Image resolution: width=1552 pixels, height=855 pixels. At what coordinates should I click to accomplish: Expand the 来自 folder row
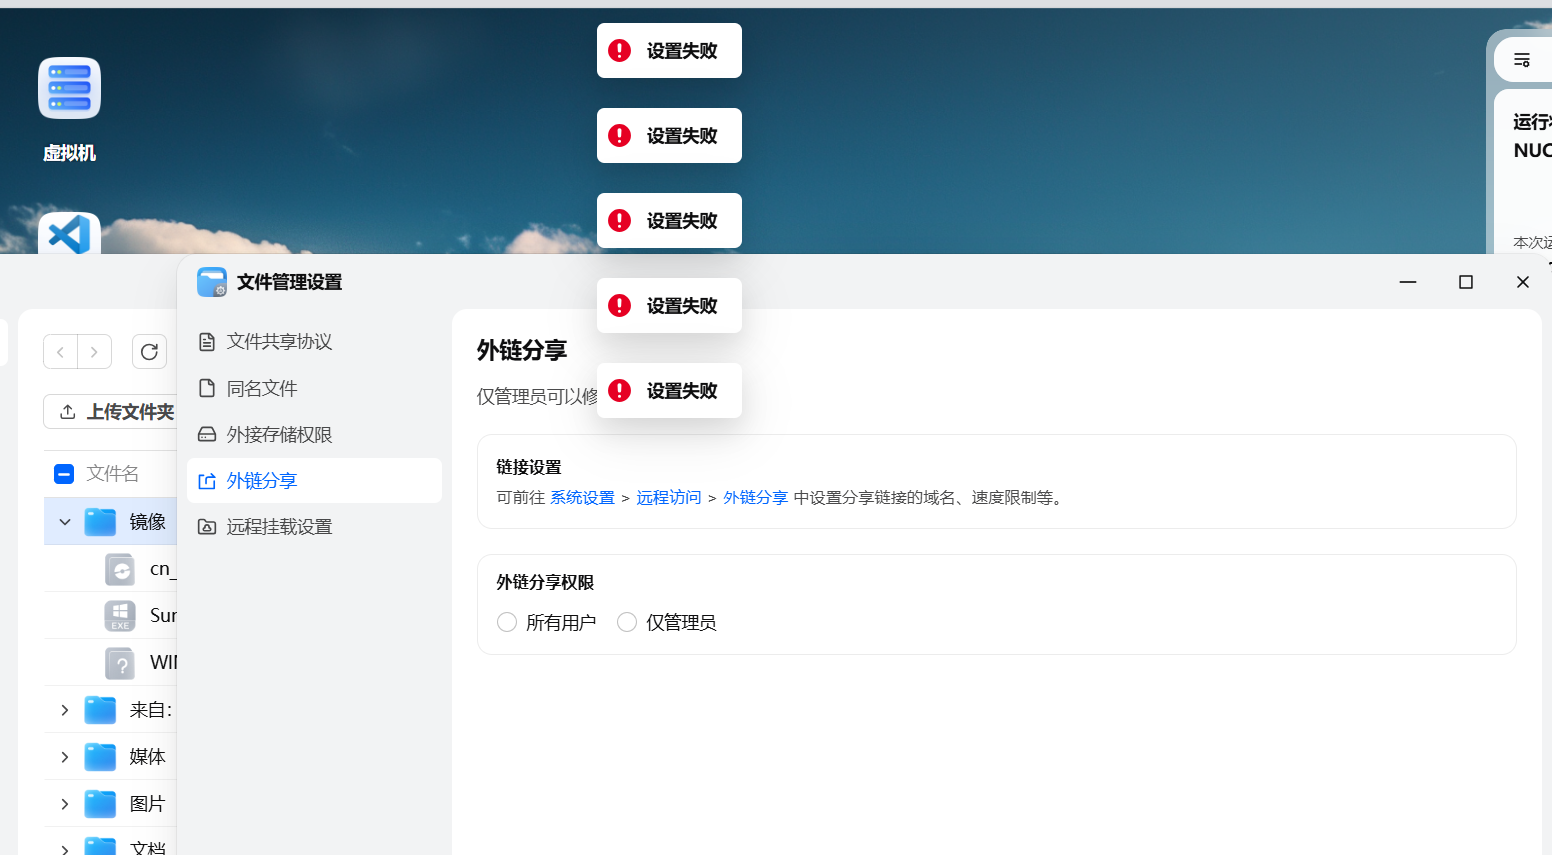pyautogui.click(x=65, y=710)
